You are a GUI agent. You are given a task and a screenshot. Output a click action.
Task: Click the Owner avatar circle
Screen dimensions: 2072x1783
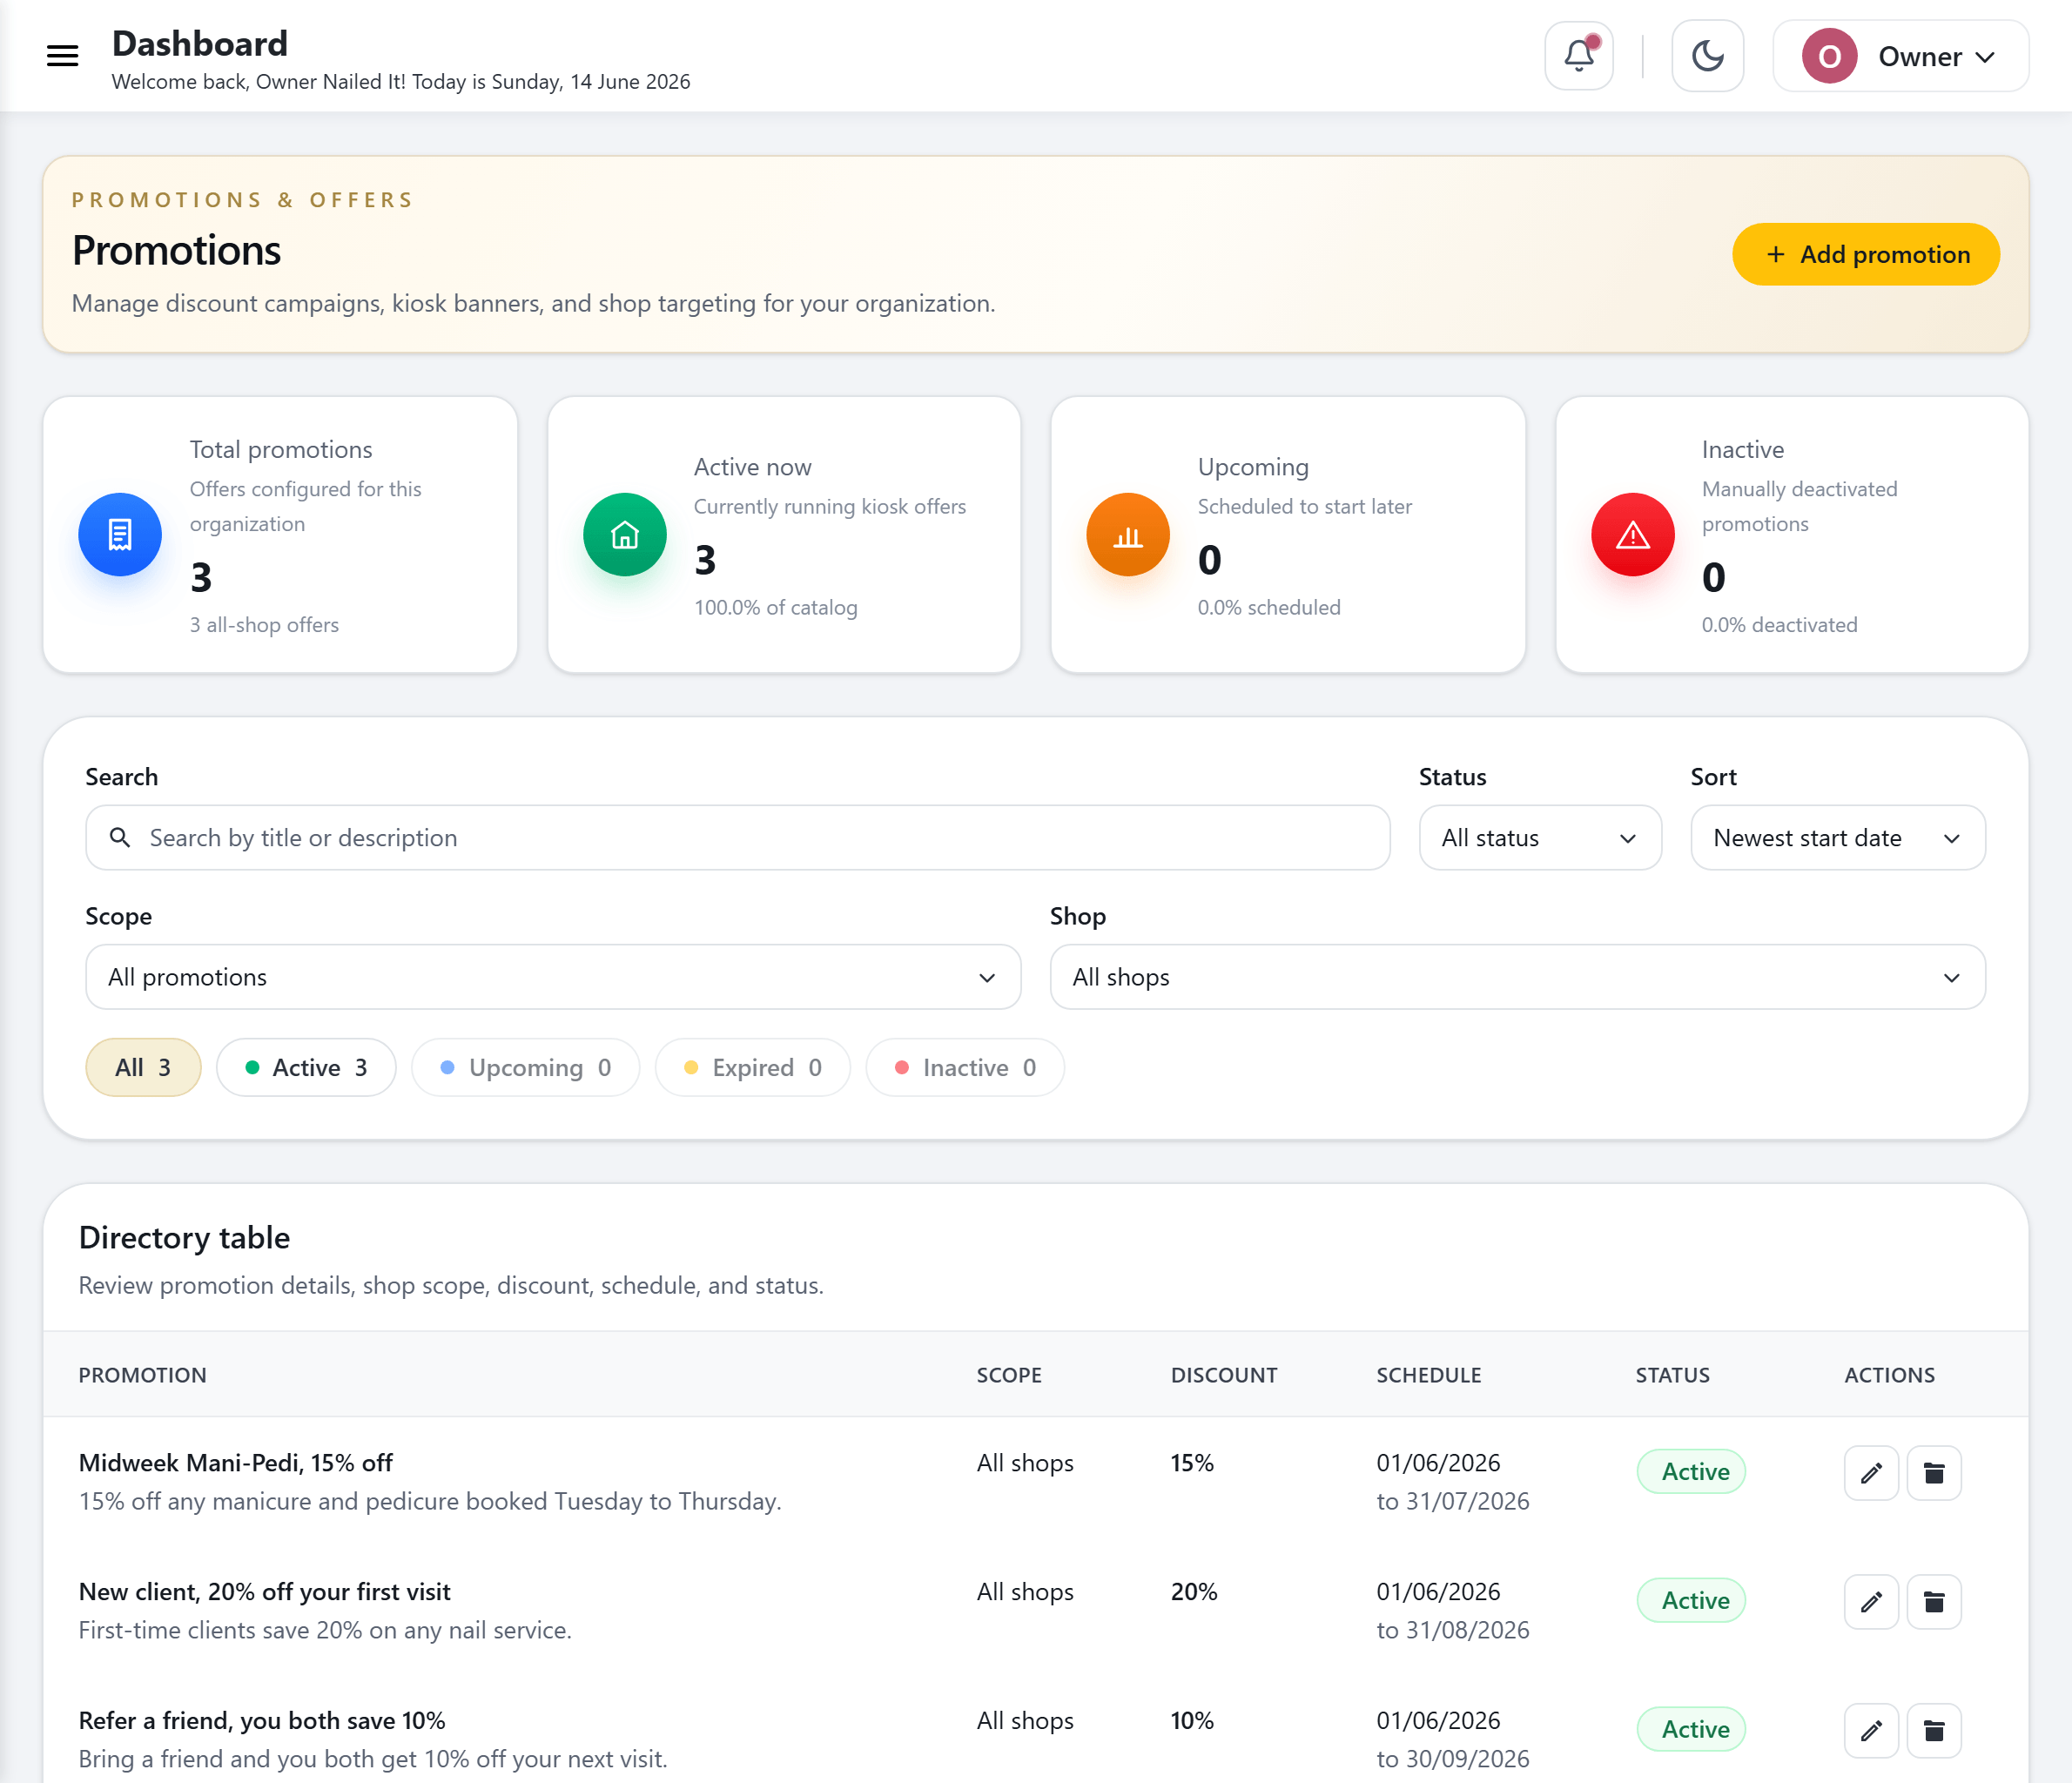point(1829,56)
